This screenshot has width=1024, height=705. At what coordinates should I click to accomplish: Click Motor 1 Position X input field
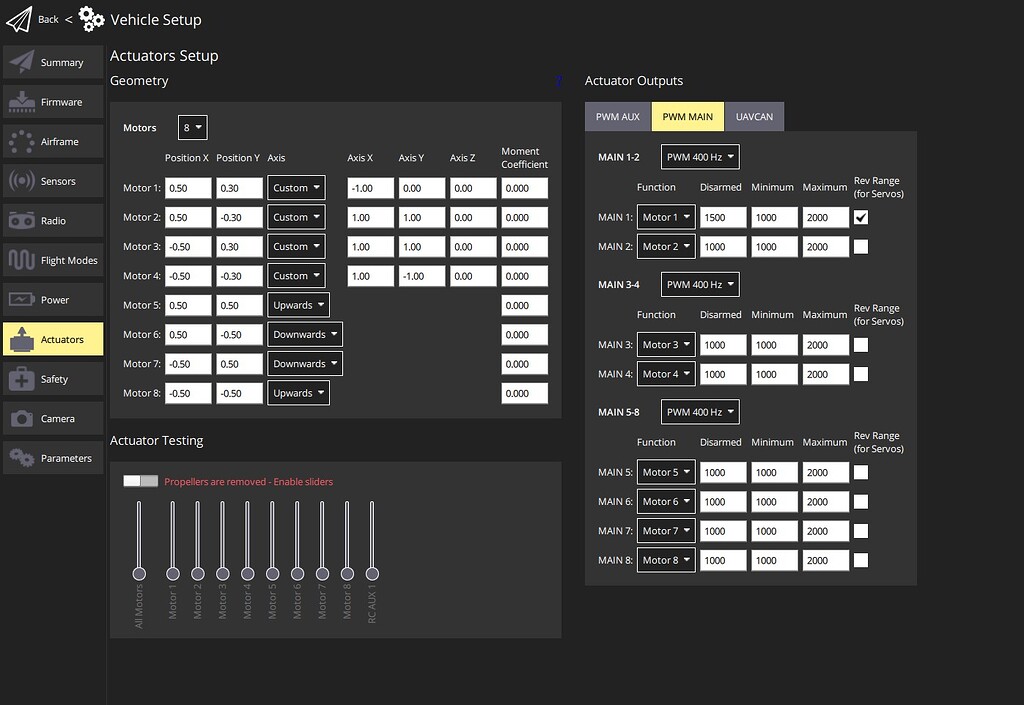[188, 188]
